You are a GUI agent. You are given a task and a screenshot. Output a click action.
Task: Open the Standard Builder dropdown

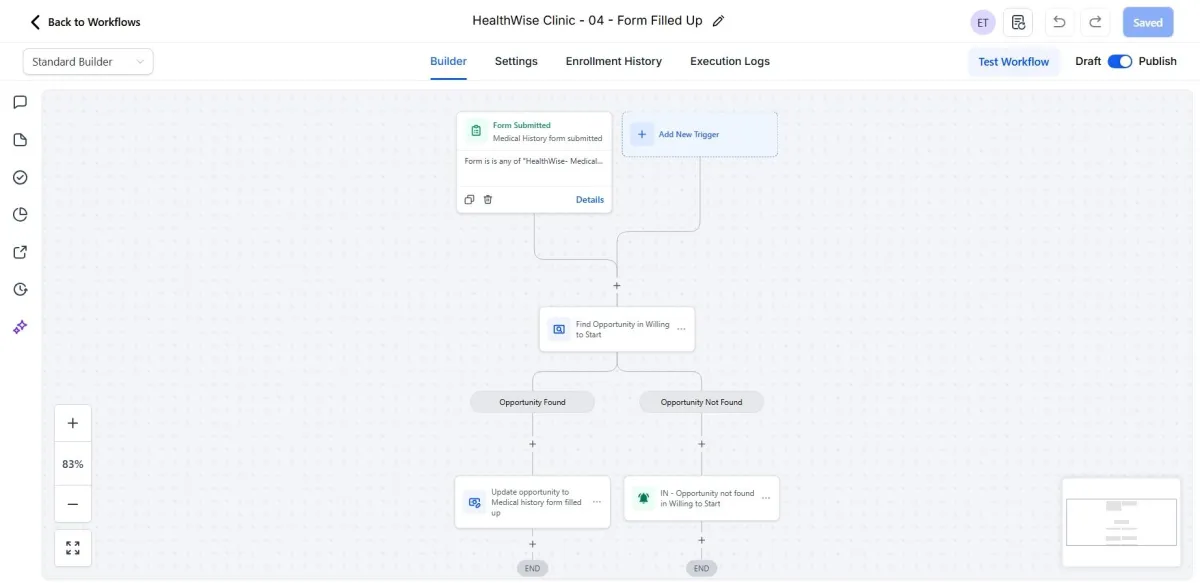tap(88, 62)
